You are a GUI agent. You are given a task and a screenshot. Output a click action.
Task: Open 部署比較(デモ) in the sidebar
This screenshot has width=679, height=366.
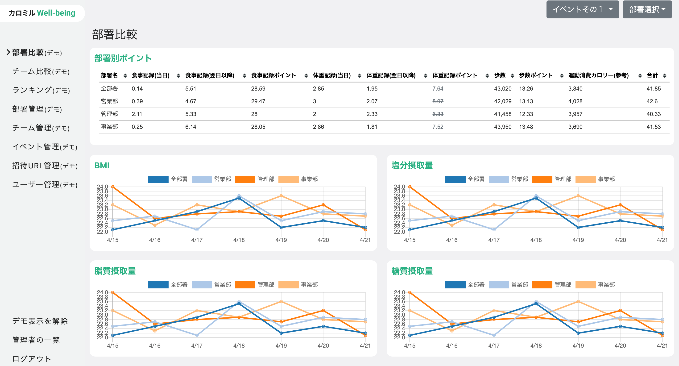[37, 52]
